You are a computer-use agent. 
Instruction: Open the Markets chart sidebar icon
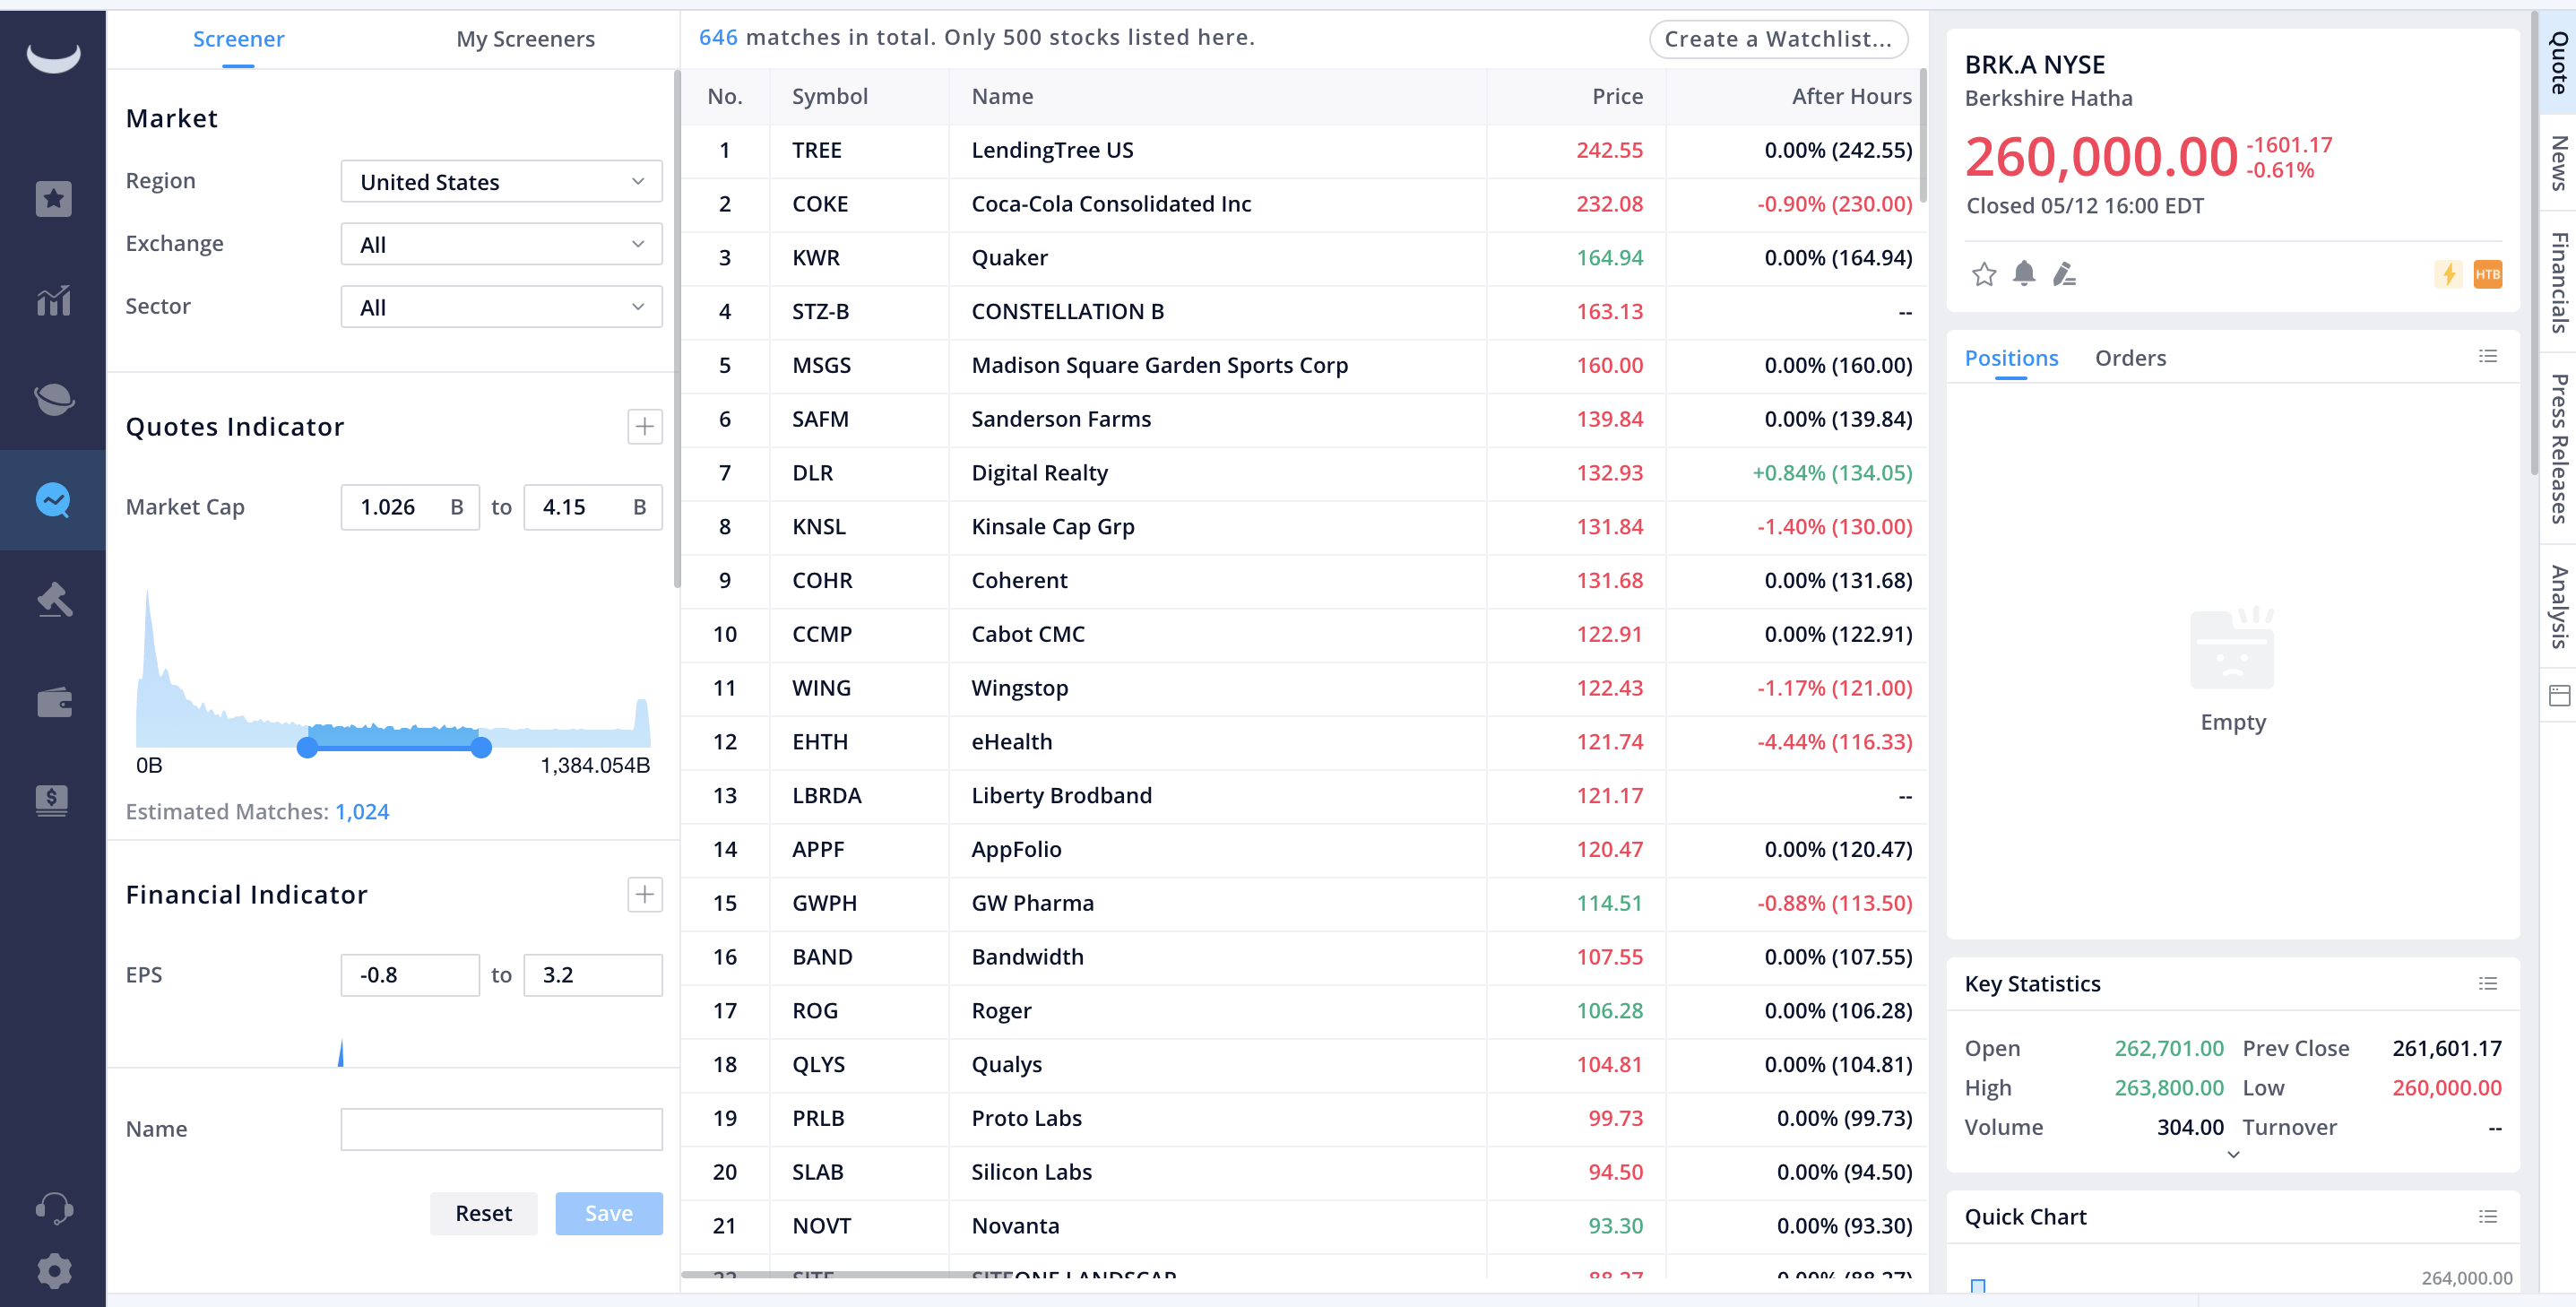(53, 300)
